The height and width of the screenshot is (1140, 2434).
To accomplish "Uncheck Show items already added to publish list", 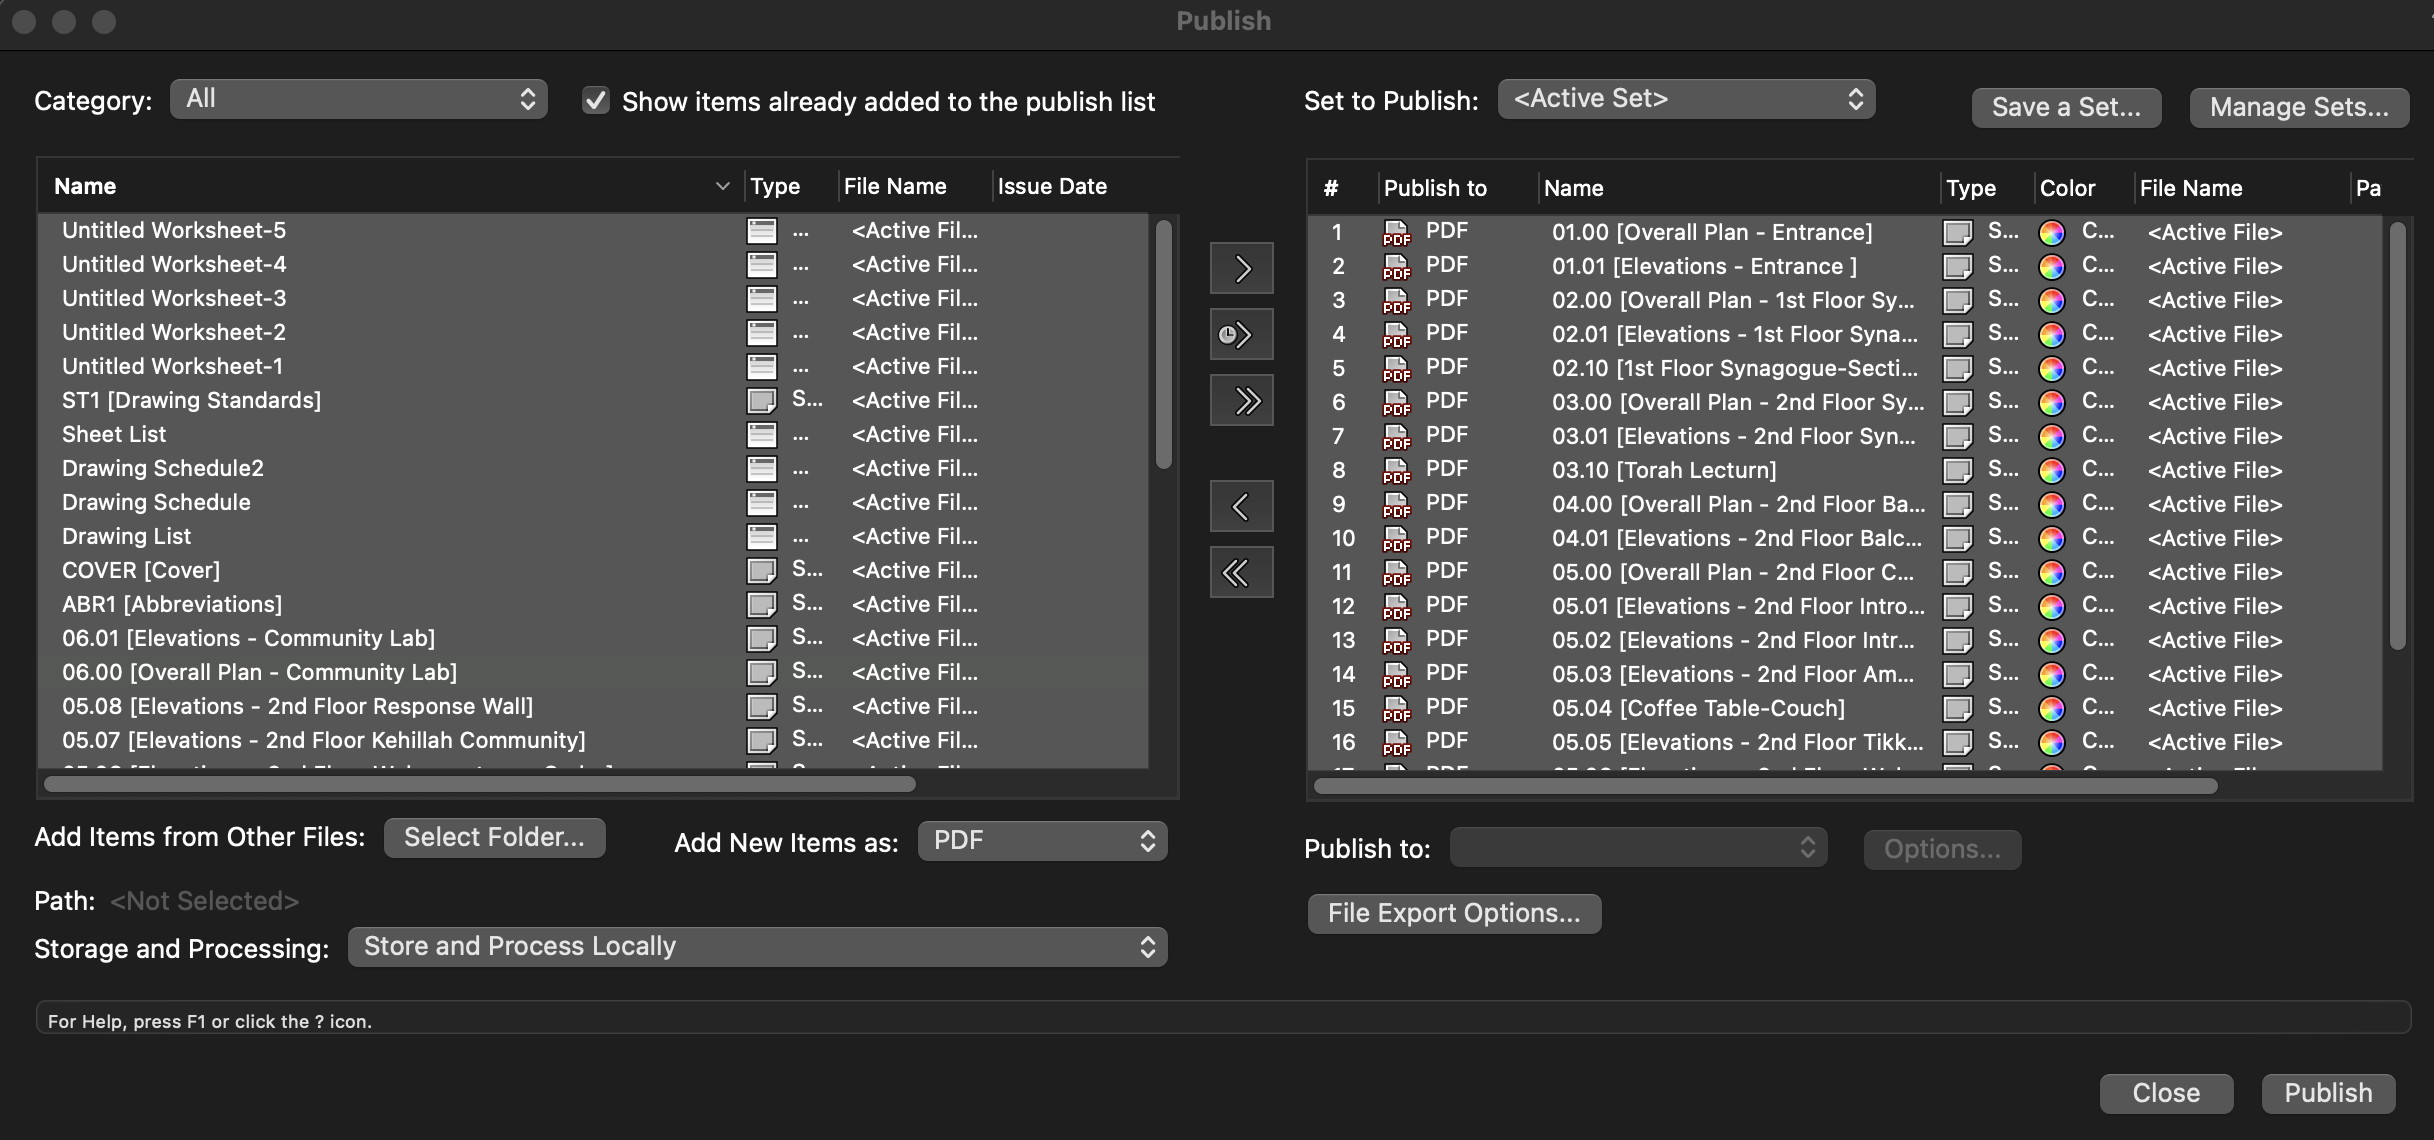I will tap(596, 100).
